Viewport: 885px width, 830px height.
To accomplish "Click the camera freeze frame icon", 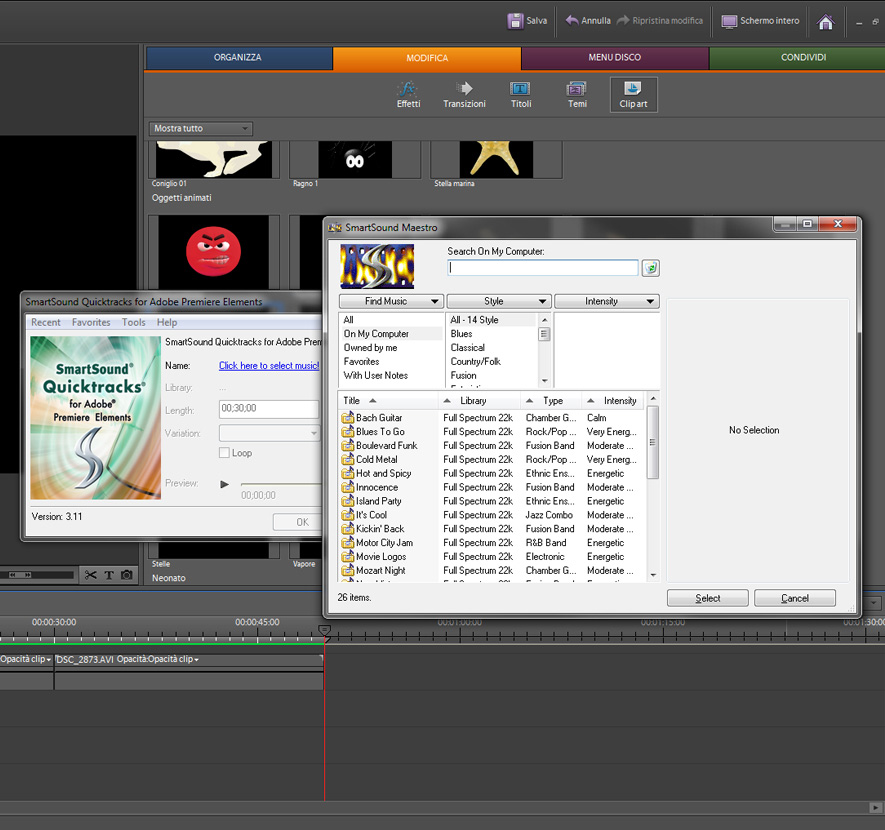I will point(127,575).
